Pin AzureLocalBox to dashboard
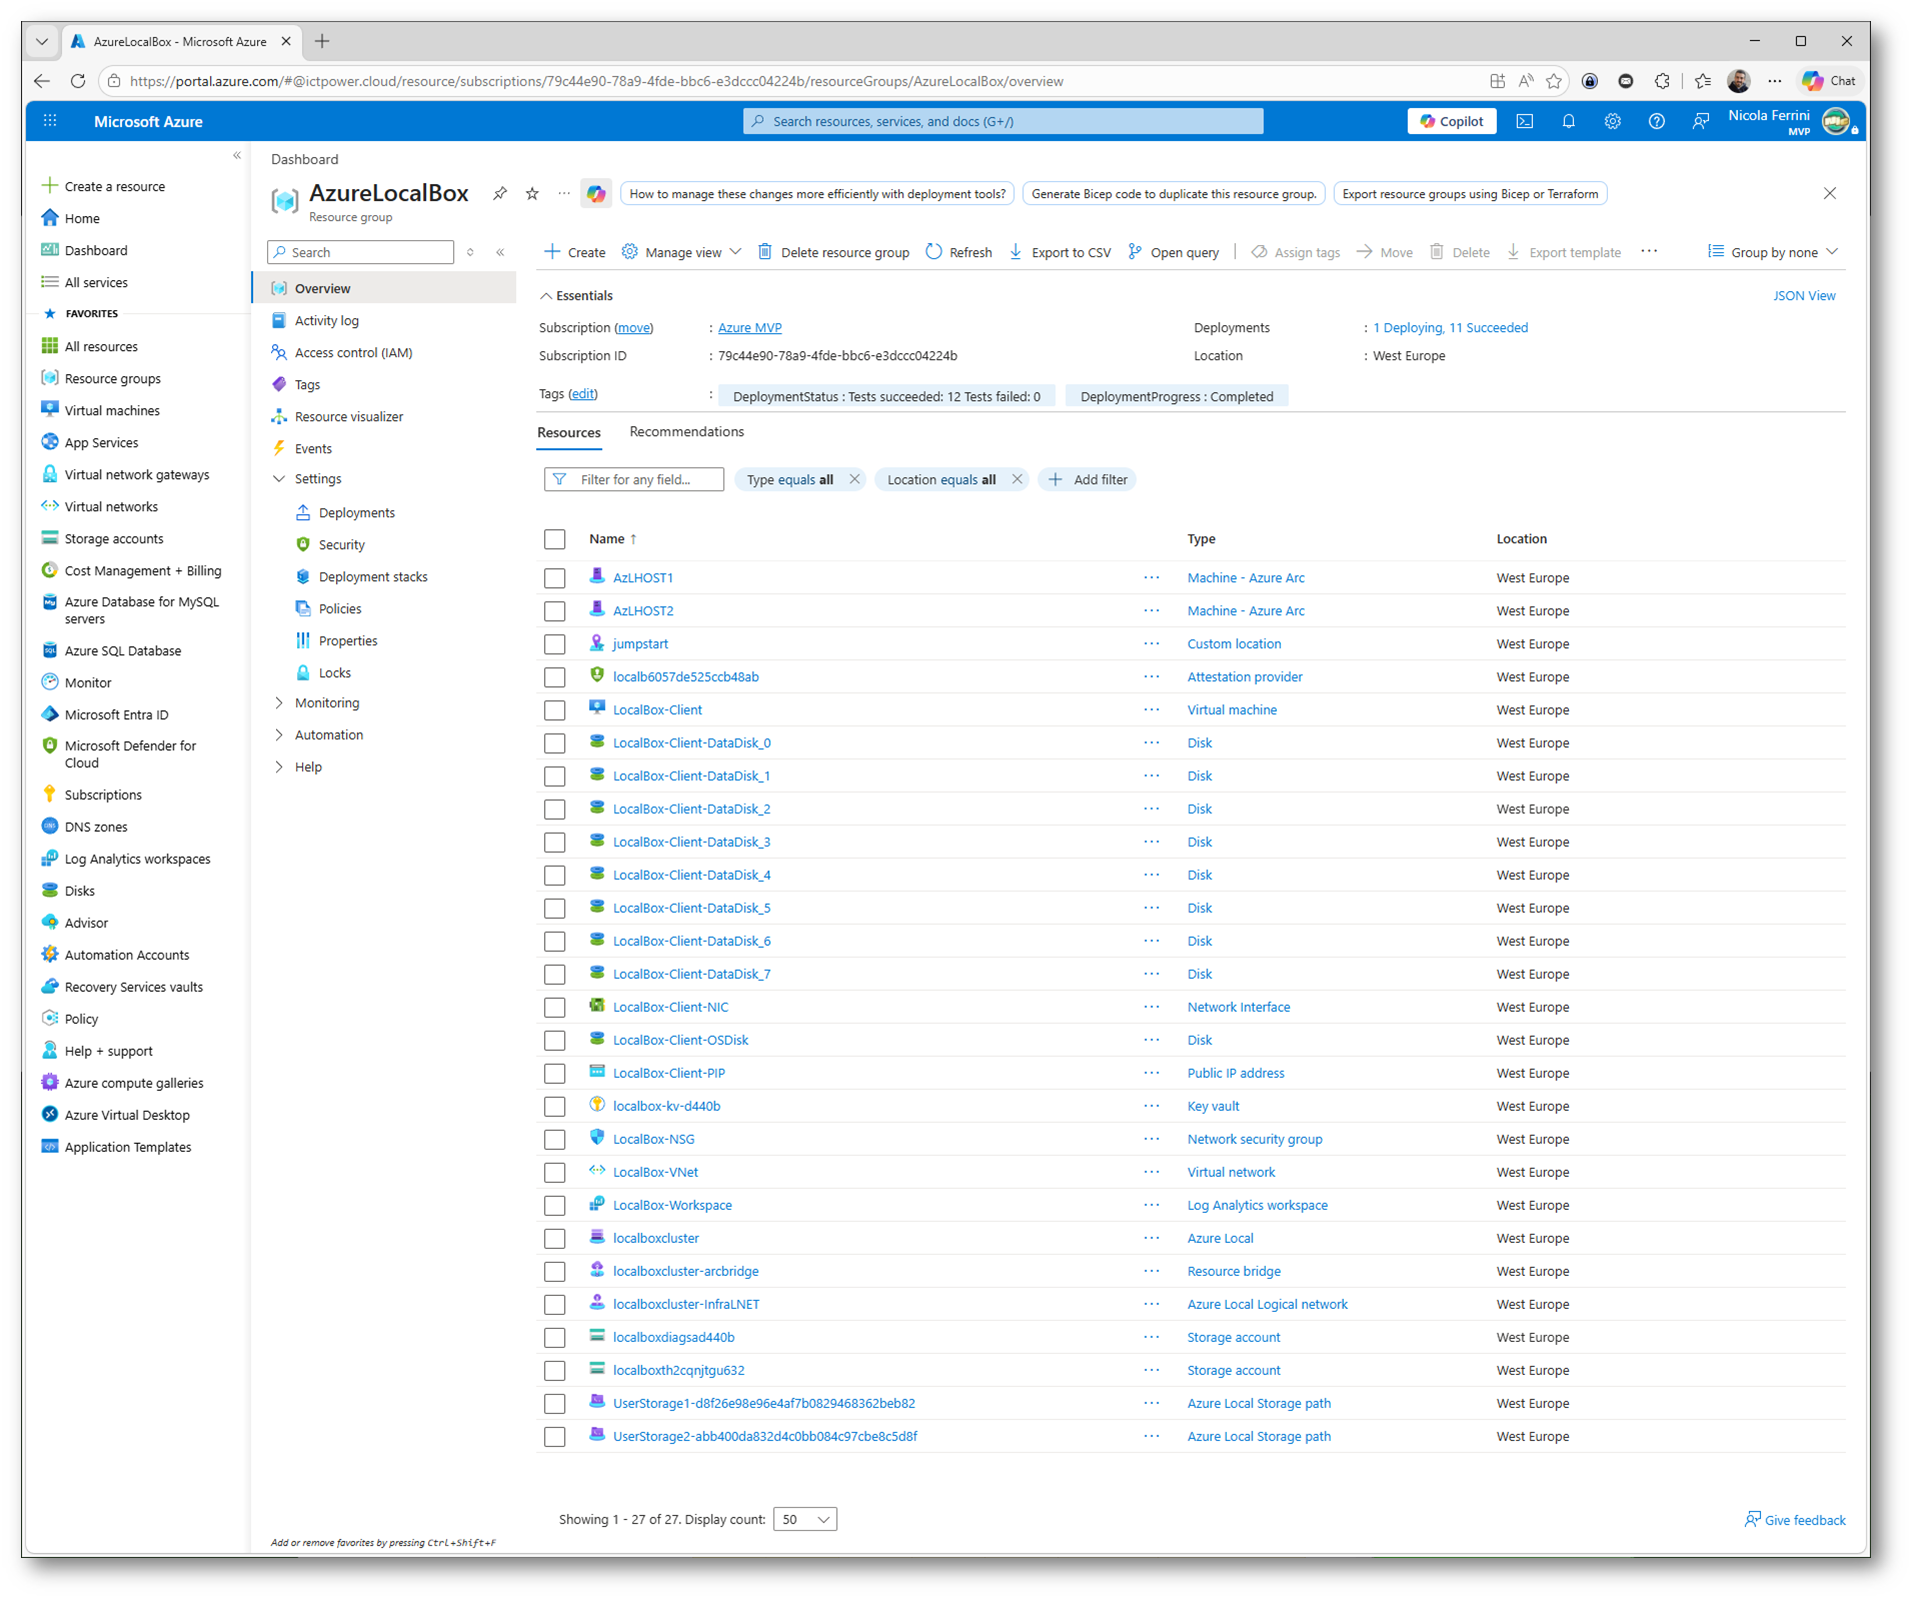Screen dimensions: 1913x1600 tap(499, 193)
